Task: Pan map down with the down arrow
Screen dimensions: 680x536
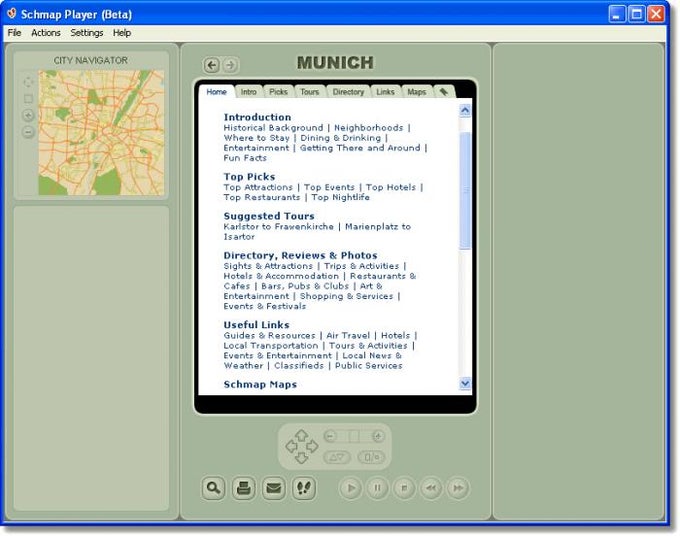Action: [x=301, y=458]
